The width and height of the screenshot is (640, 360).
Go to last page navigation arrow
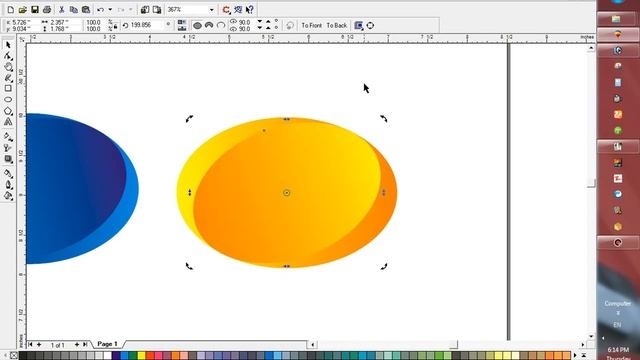[85, 344]
